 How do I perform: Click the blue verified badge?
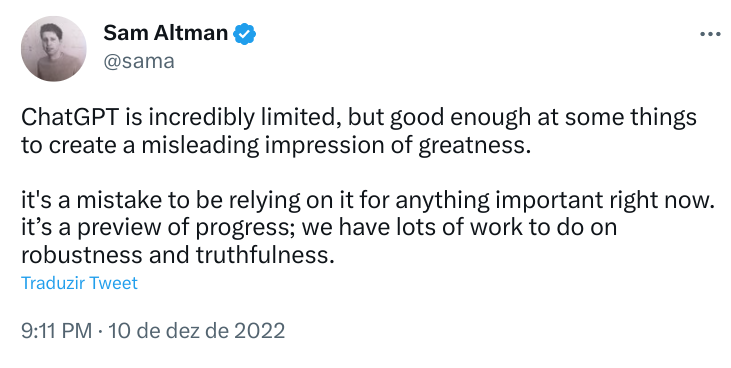tap(244, 34)
